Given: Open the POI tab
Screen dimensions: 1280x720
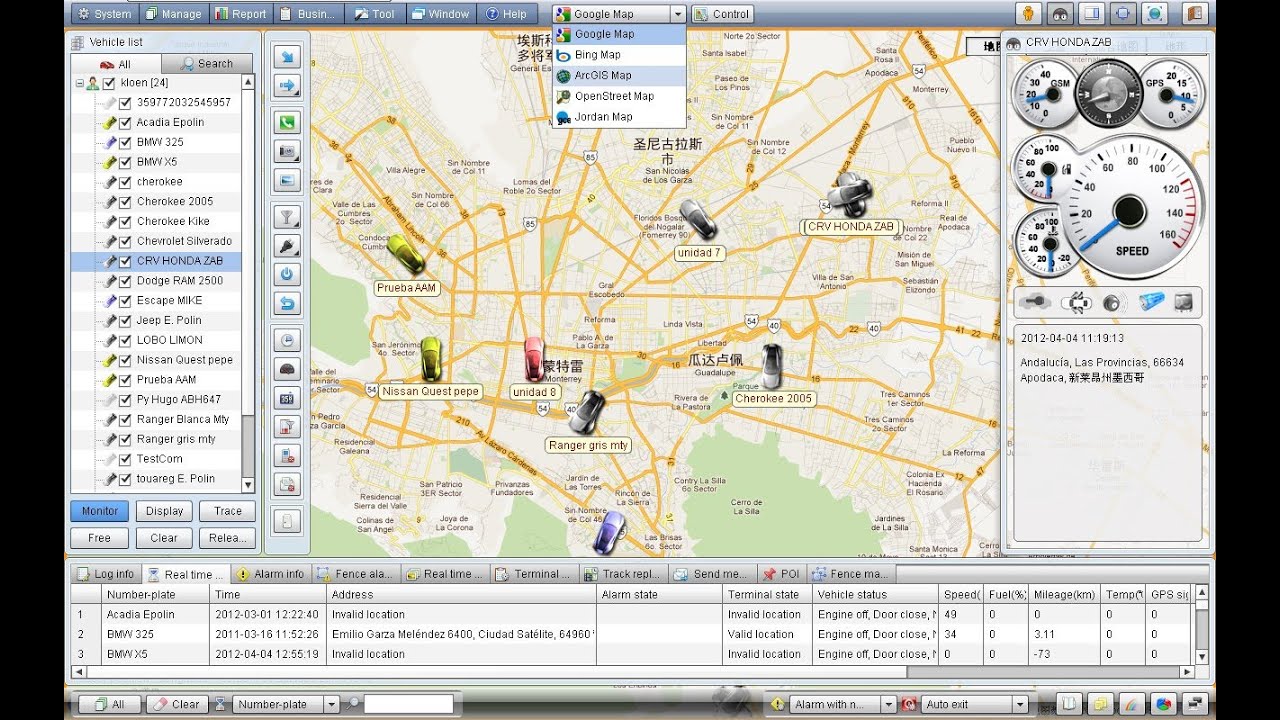Looking at the screenshot, I should coord(780,574).
